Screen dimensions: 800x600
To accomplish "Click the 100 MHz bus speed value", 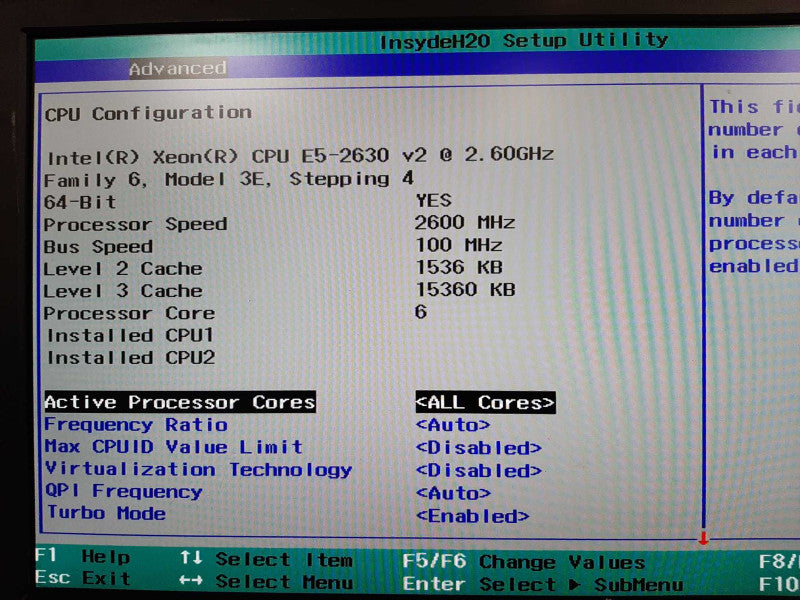I will (x=459, y=245).
